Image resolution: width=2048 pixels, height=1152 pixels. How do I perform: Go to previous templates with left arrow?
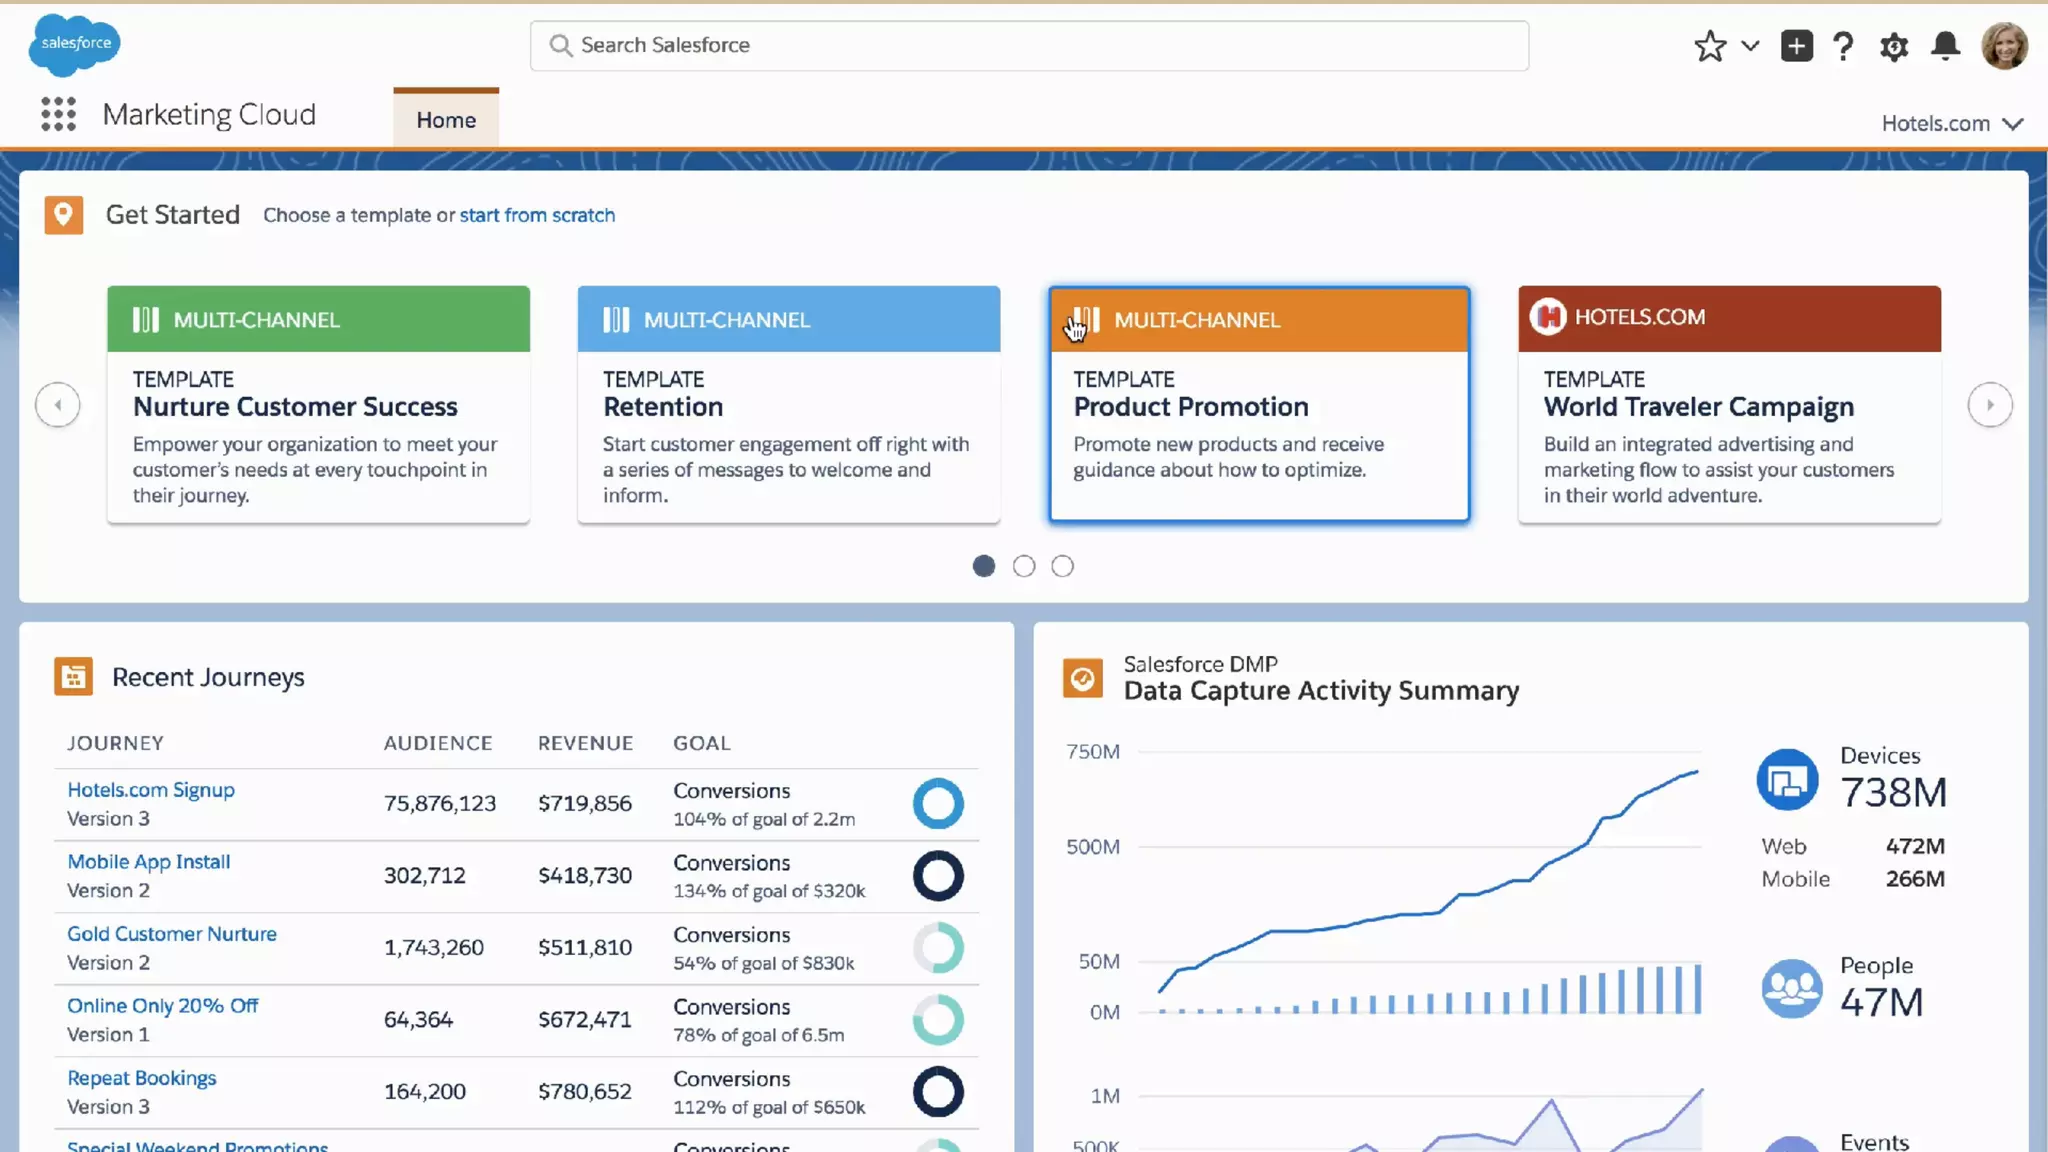coord(58,405)
